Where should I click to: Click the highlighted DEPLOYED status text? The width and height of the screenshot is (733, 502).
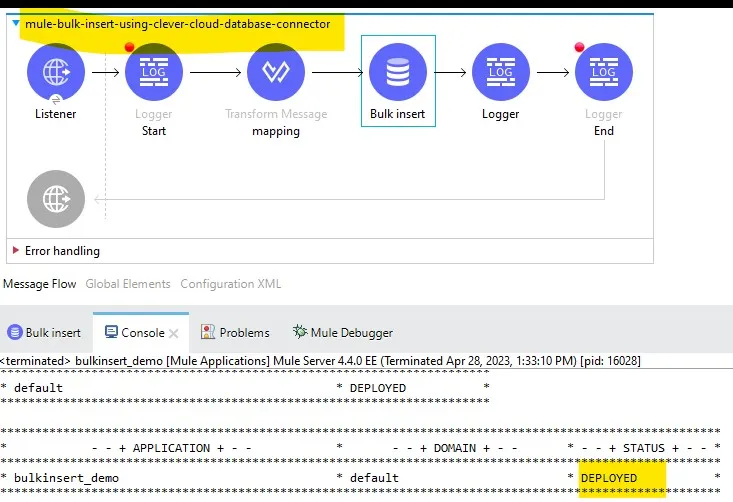609,478
